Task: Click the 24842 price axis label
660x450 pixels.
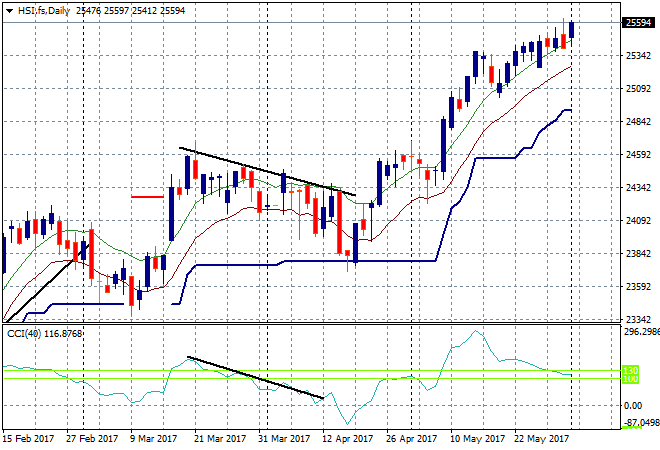Action: pos(639,122)
